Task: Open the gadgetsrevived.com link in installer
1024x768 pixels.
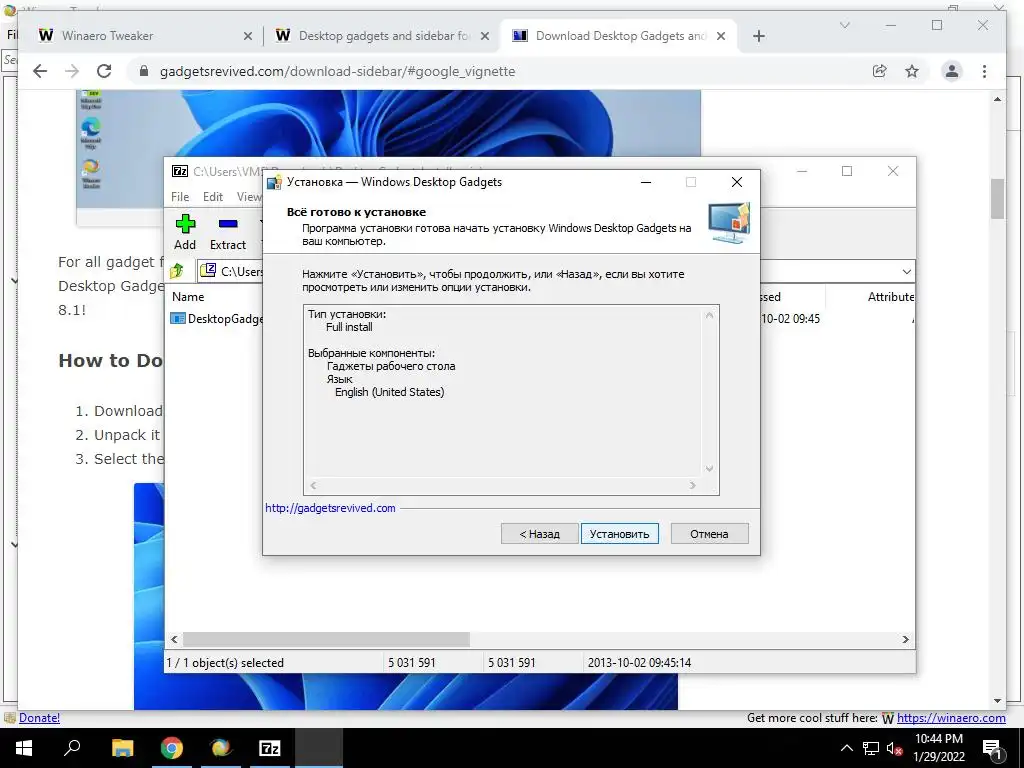Action: coord(330,508)
